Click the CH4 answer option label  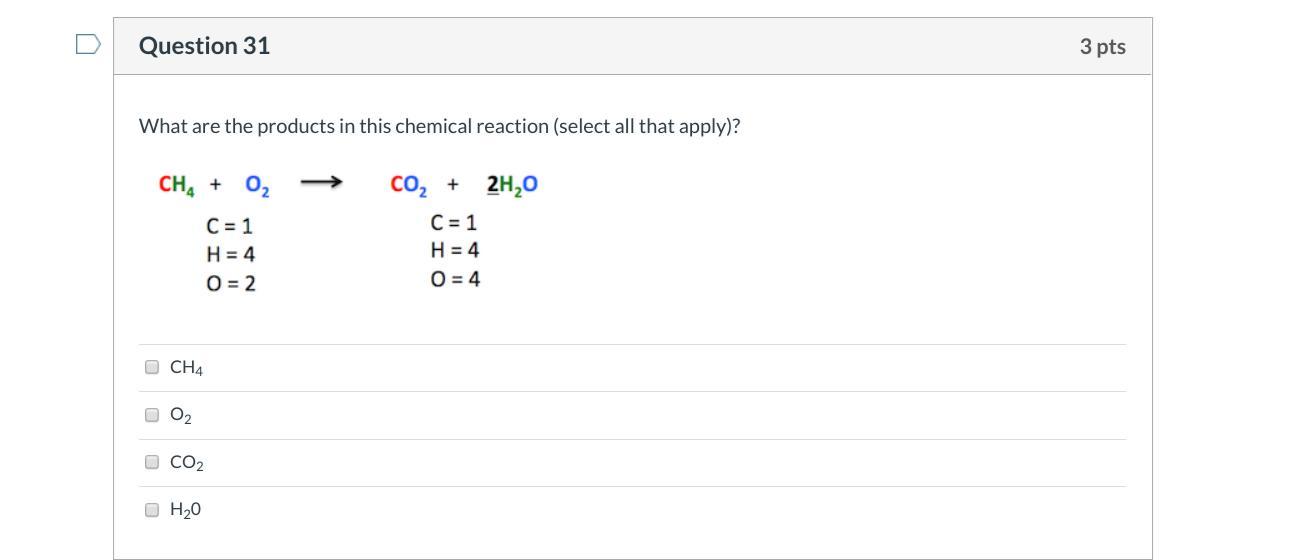(x=186, y=368)
